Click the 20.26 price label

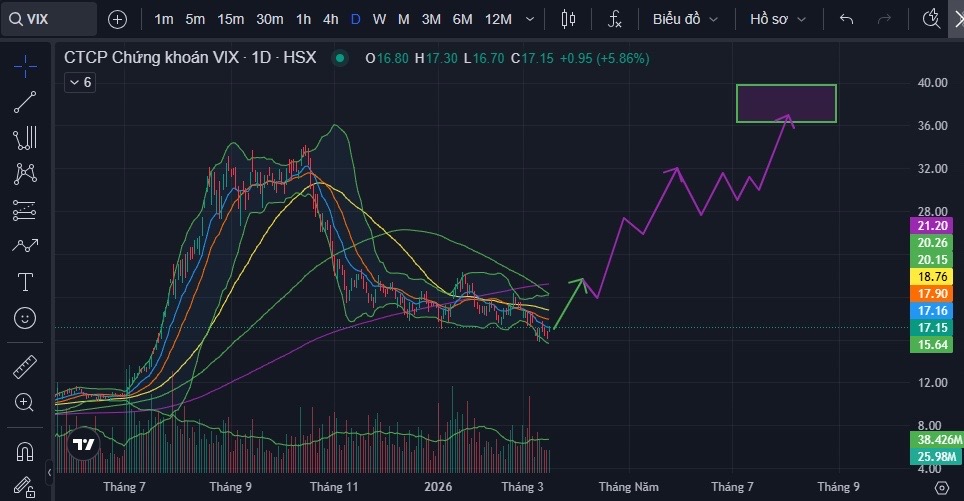[x=931, y=243]
